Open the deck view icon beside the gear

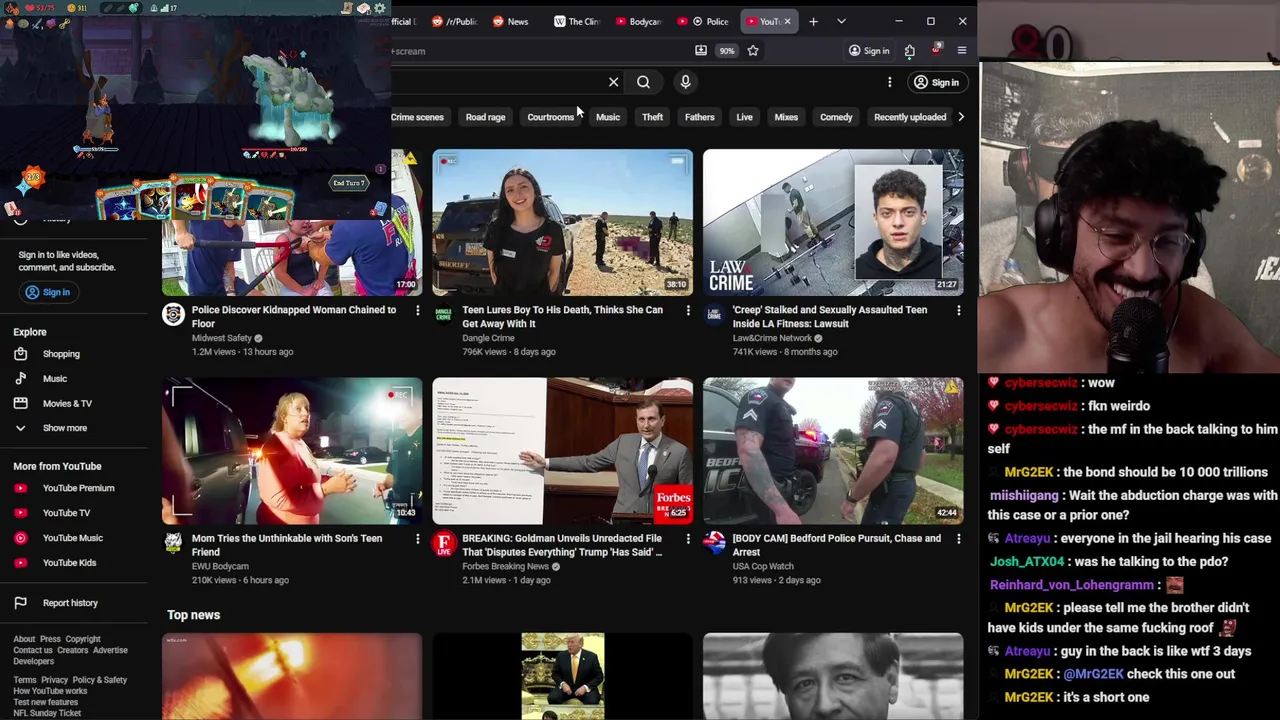(x=364, y=8)
